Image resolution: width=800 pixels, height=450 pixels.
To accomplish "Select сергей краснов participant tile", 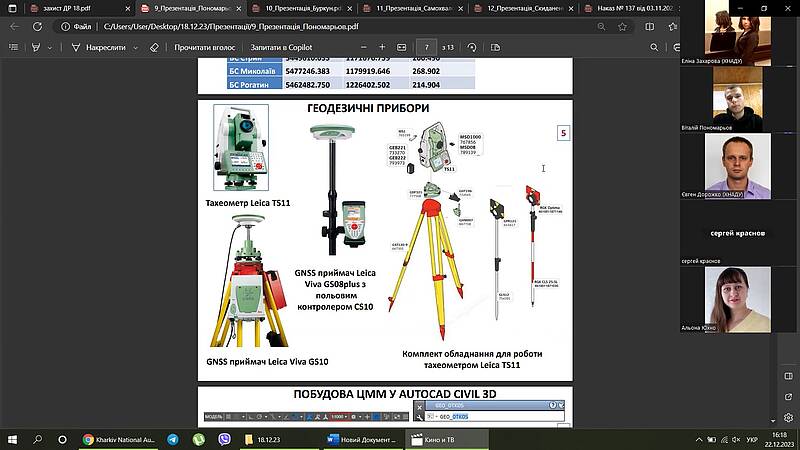I will (738, 233).
